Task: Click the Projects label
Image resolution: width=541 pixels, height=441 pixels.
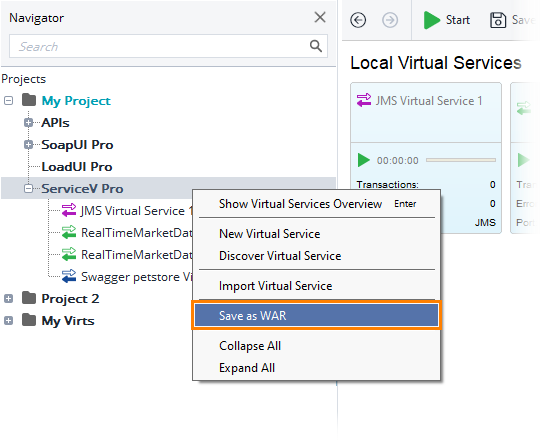Action: click(x=23, y=79)
